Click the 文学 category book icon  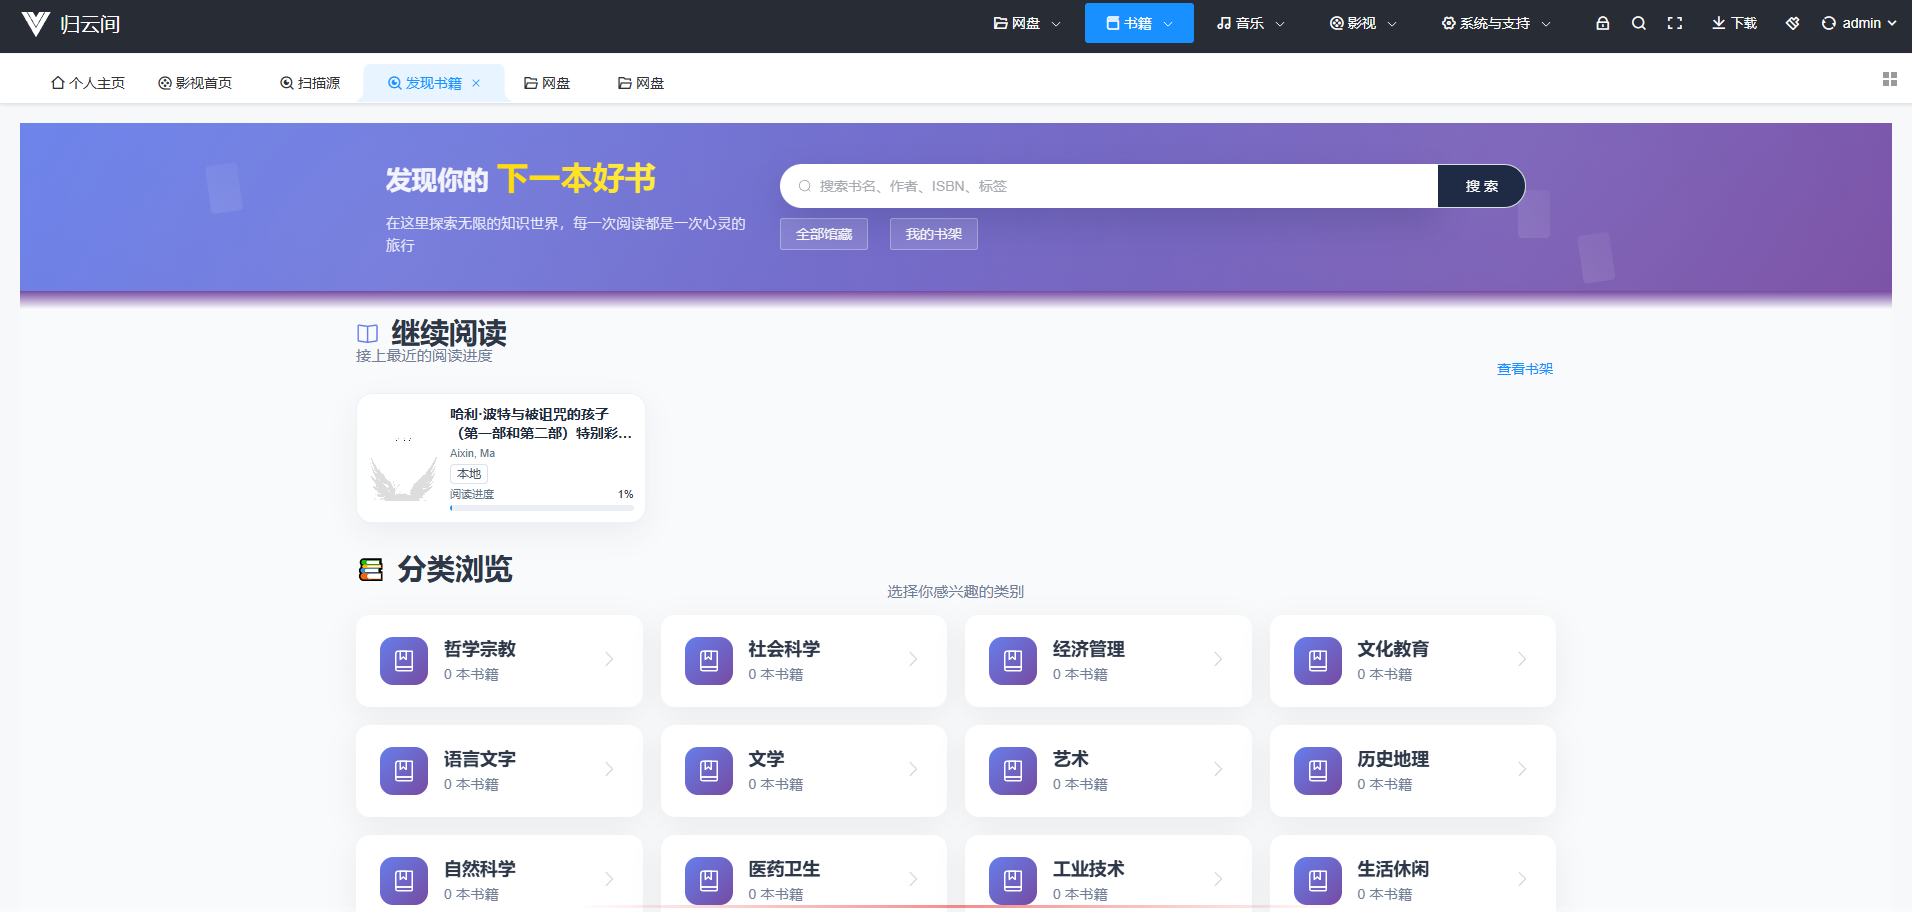click(709, 771)
